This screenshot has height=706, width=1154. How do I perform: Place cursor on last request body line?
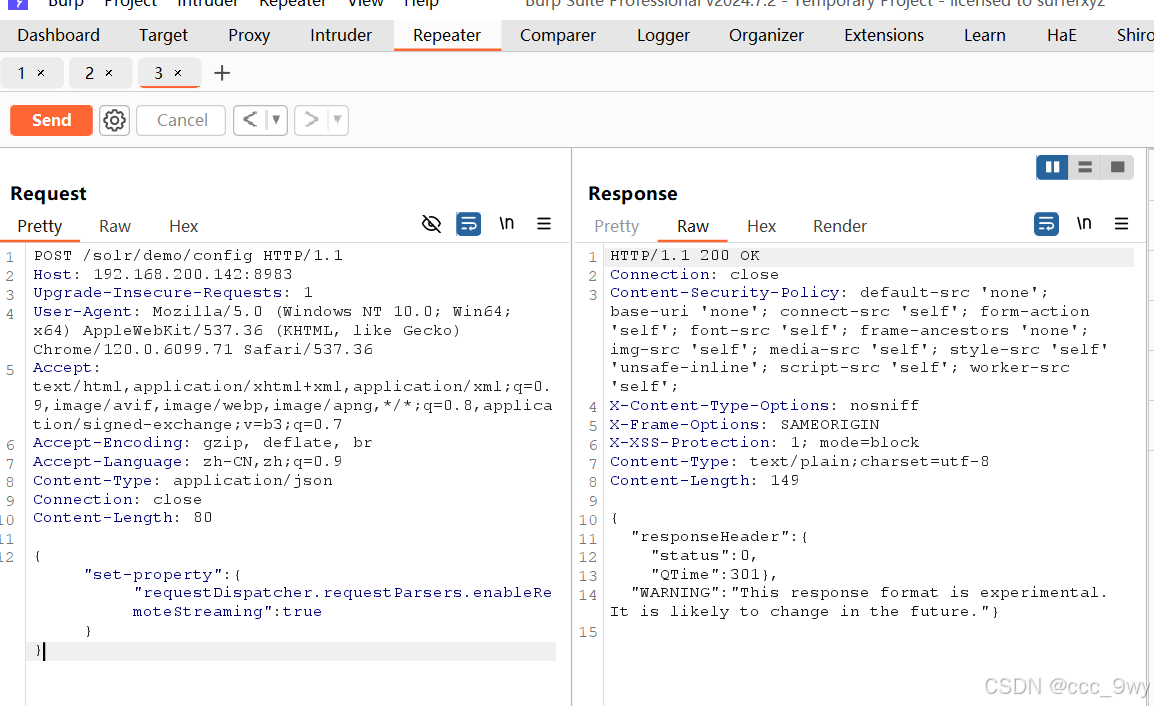point(291,651)
